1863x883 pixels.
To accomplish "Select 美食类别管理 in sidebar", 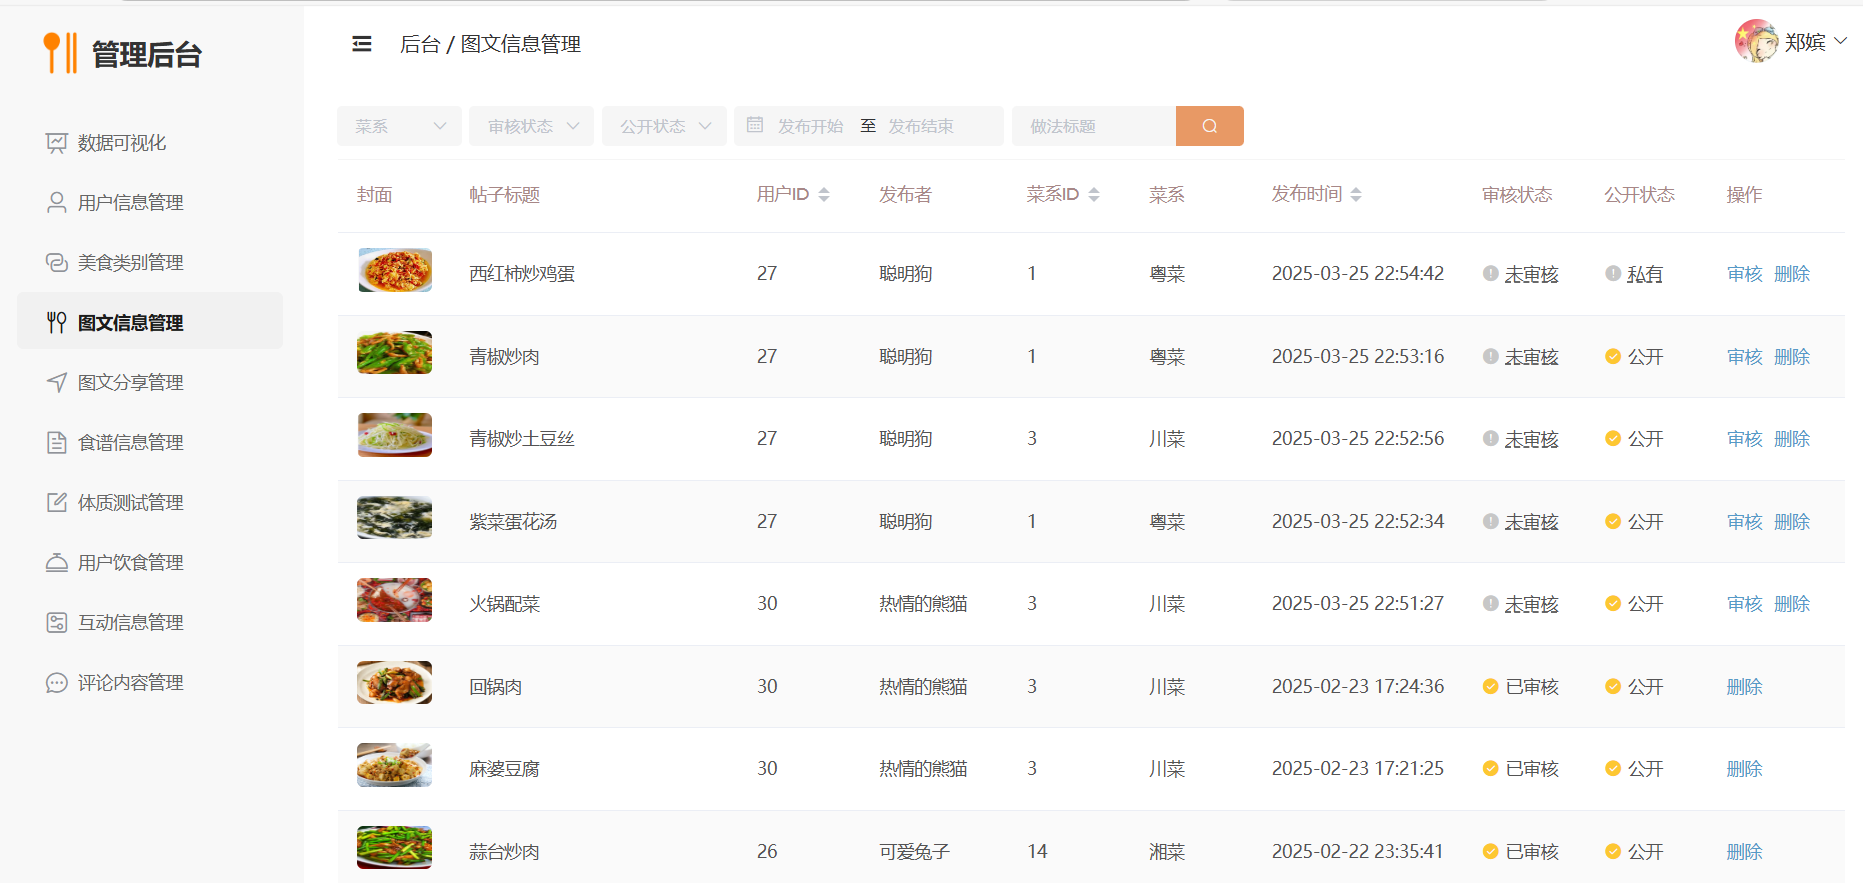I will (x=150, y=263).
